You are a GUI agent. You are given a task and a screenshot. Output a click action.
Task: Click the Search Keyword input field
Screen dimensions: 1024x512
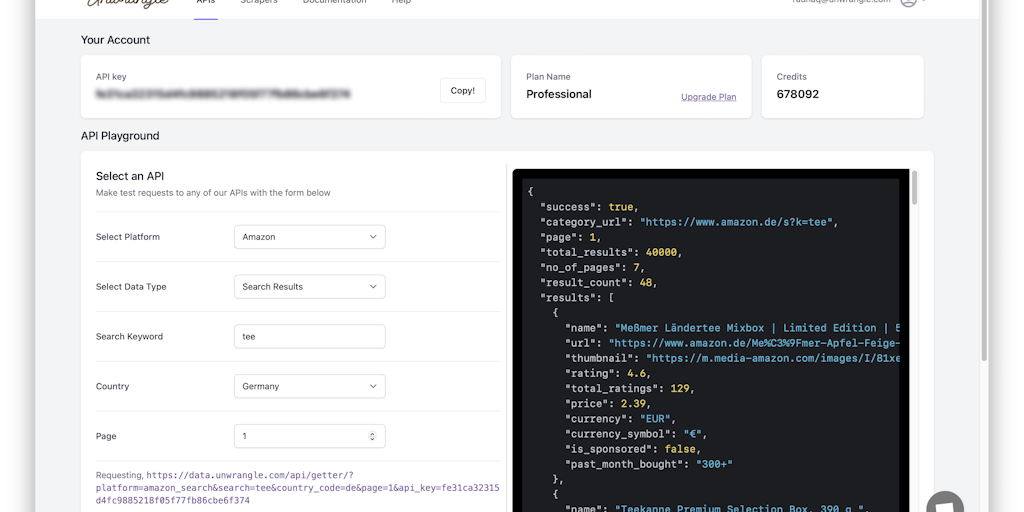(309, 337)
